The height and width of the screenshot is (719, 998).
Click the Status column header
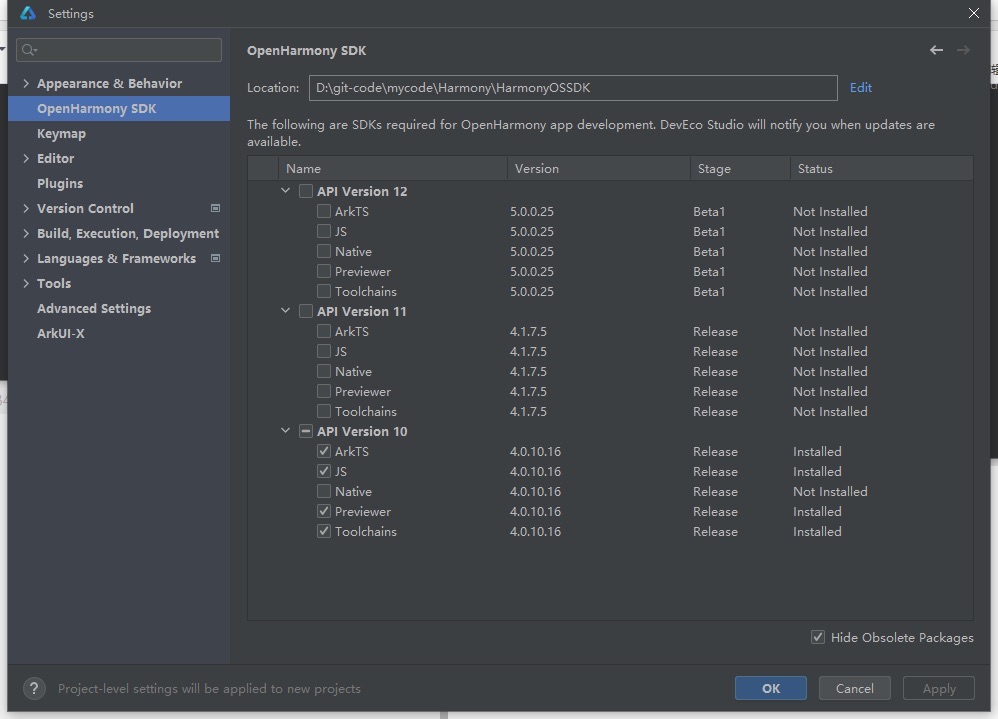[882, 169]
